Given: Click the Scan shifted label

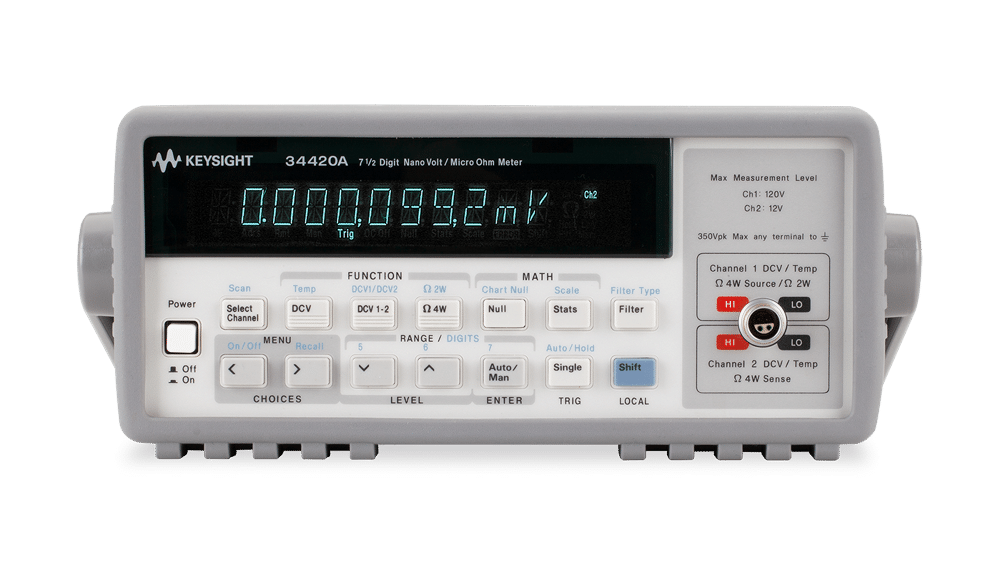Looking at the screenshot, I should [x=239, y=288].
